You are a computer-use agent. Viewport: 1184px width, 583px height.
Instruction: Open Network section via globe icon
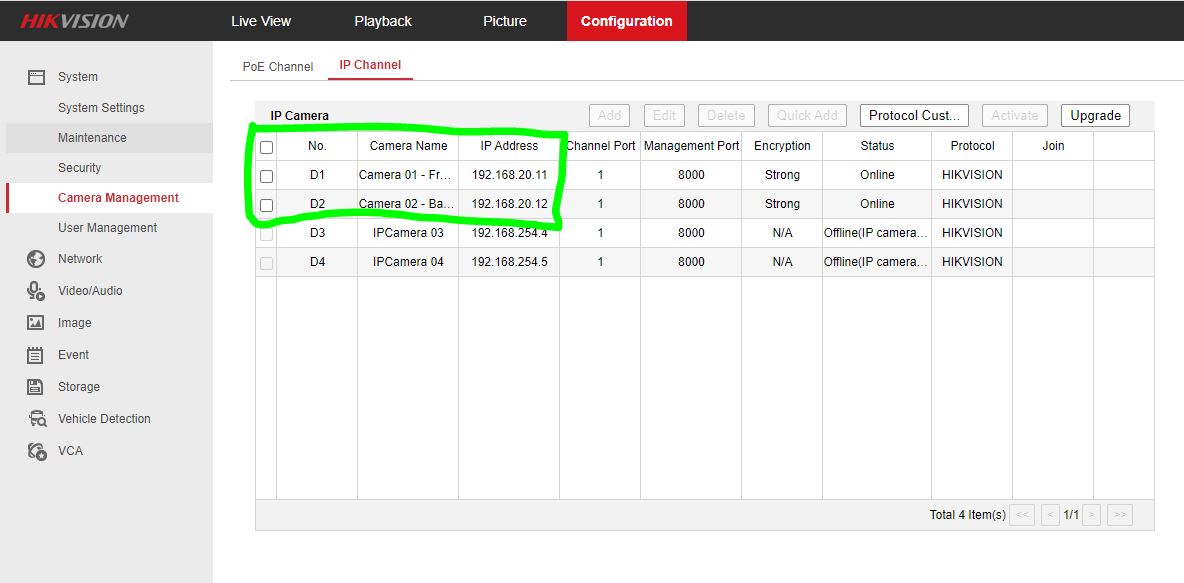(x=36, y=259)
